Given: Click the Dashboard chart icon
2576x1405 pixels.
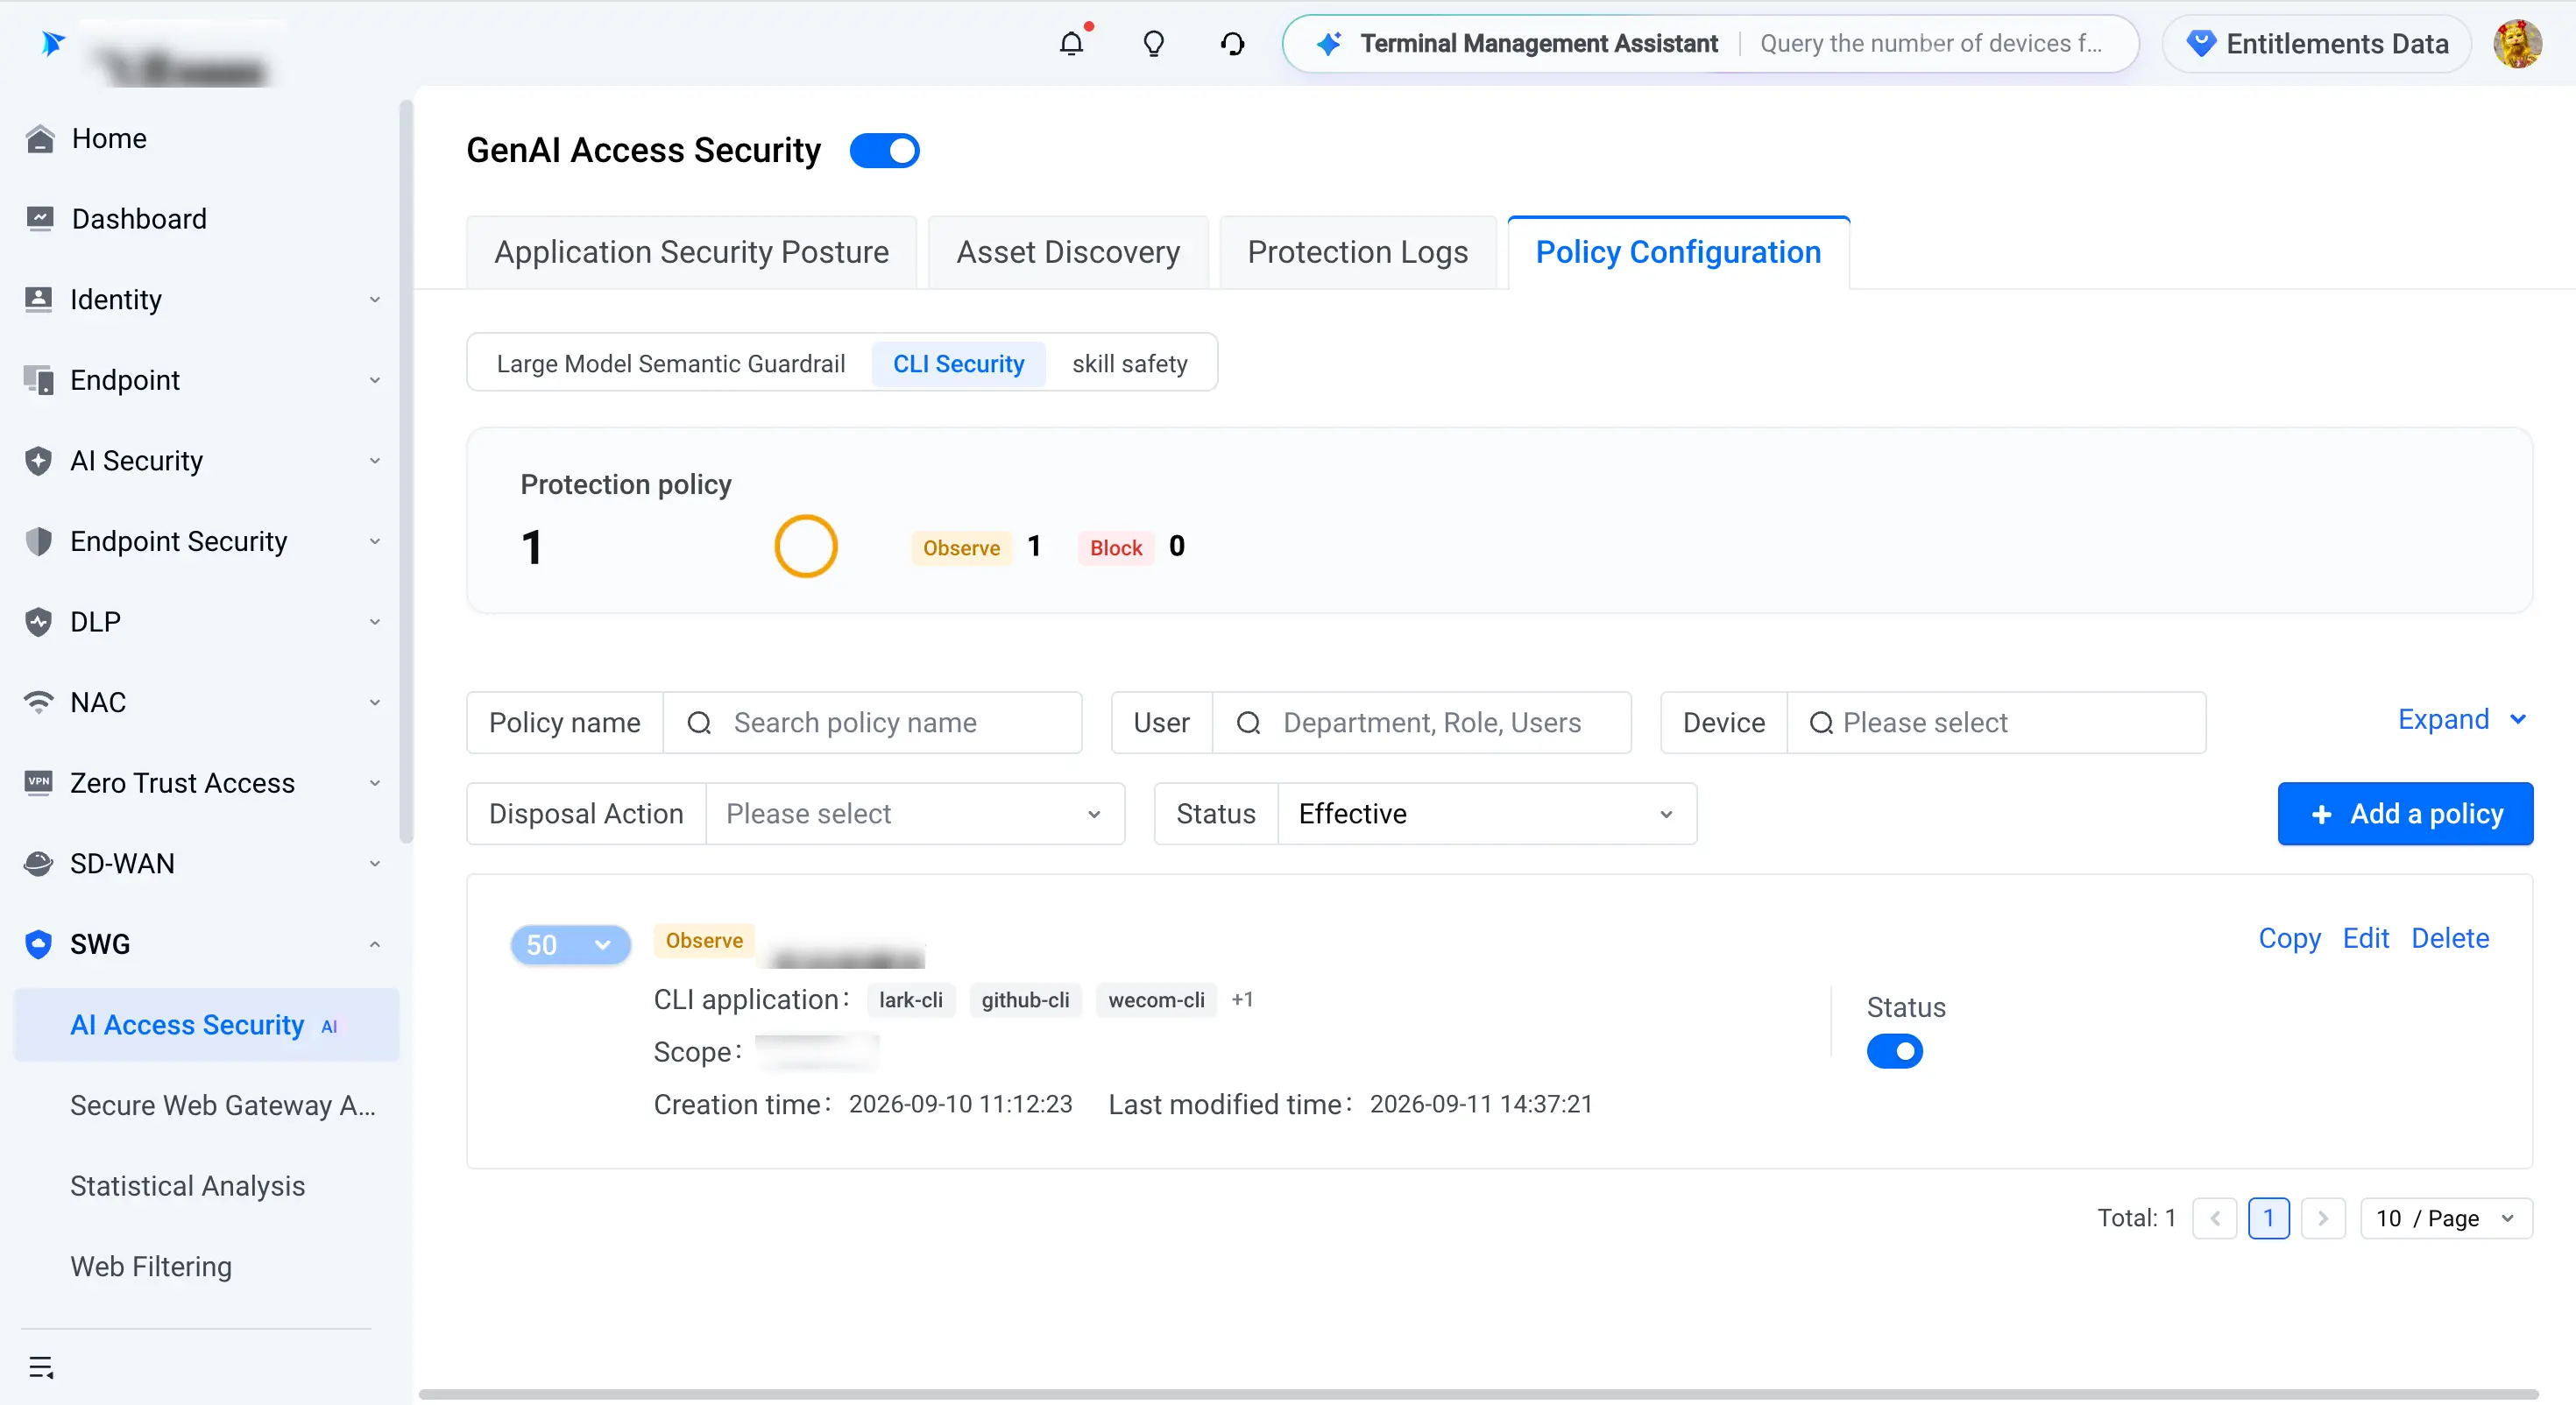Looking at the screenshot, I should click(x=39, y=218).
